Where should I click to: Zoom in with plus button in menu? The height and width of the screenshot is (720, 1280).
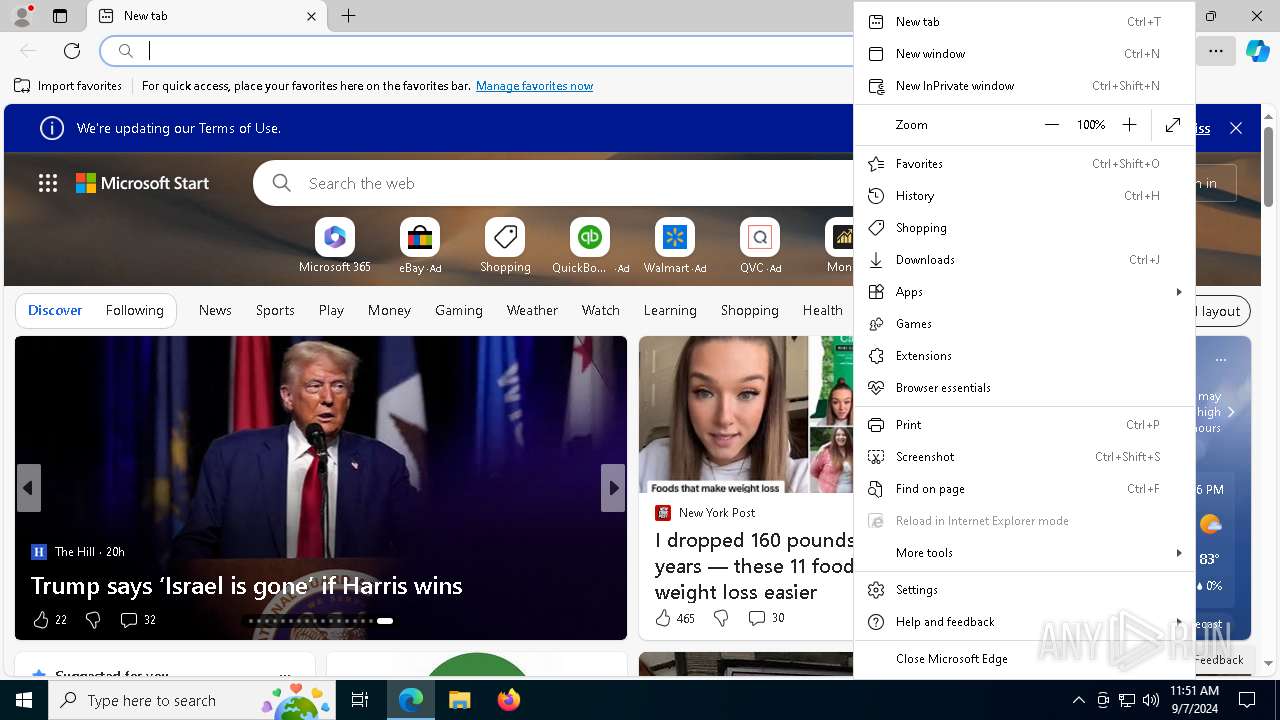(x=1129, y=125)
